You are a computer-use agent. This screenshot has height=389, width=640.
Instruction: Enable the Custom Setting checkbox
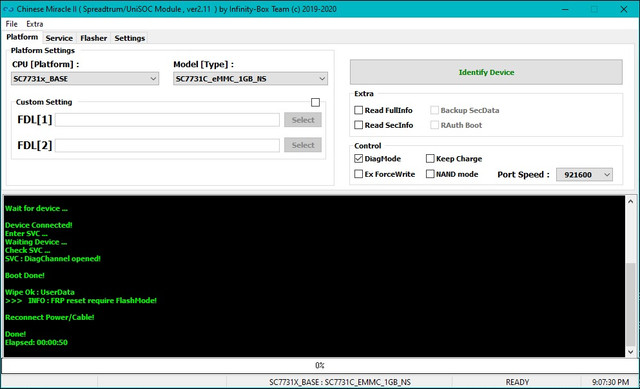coord(315,102)
